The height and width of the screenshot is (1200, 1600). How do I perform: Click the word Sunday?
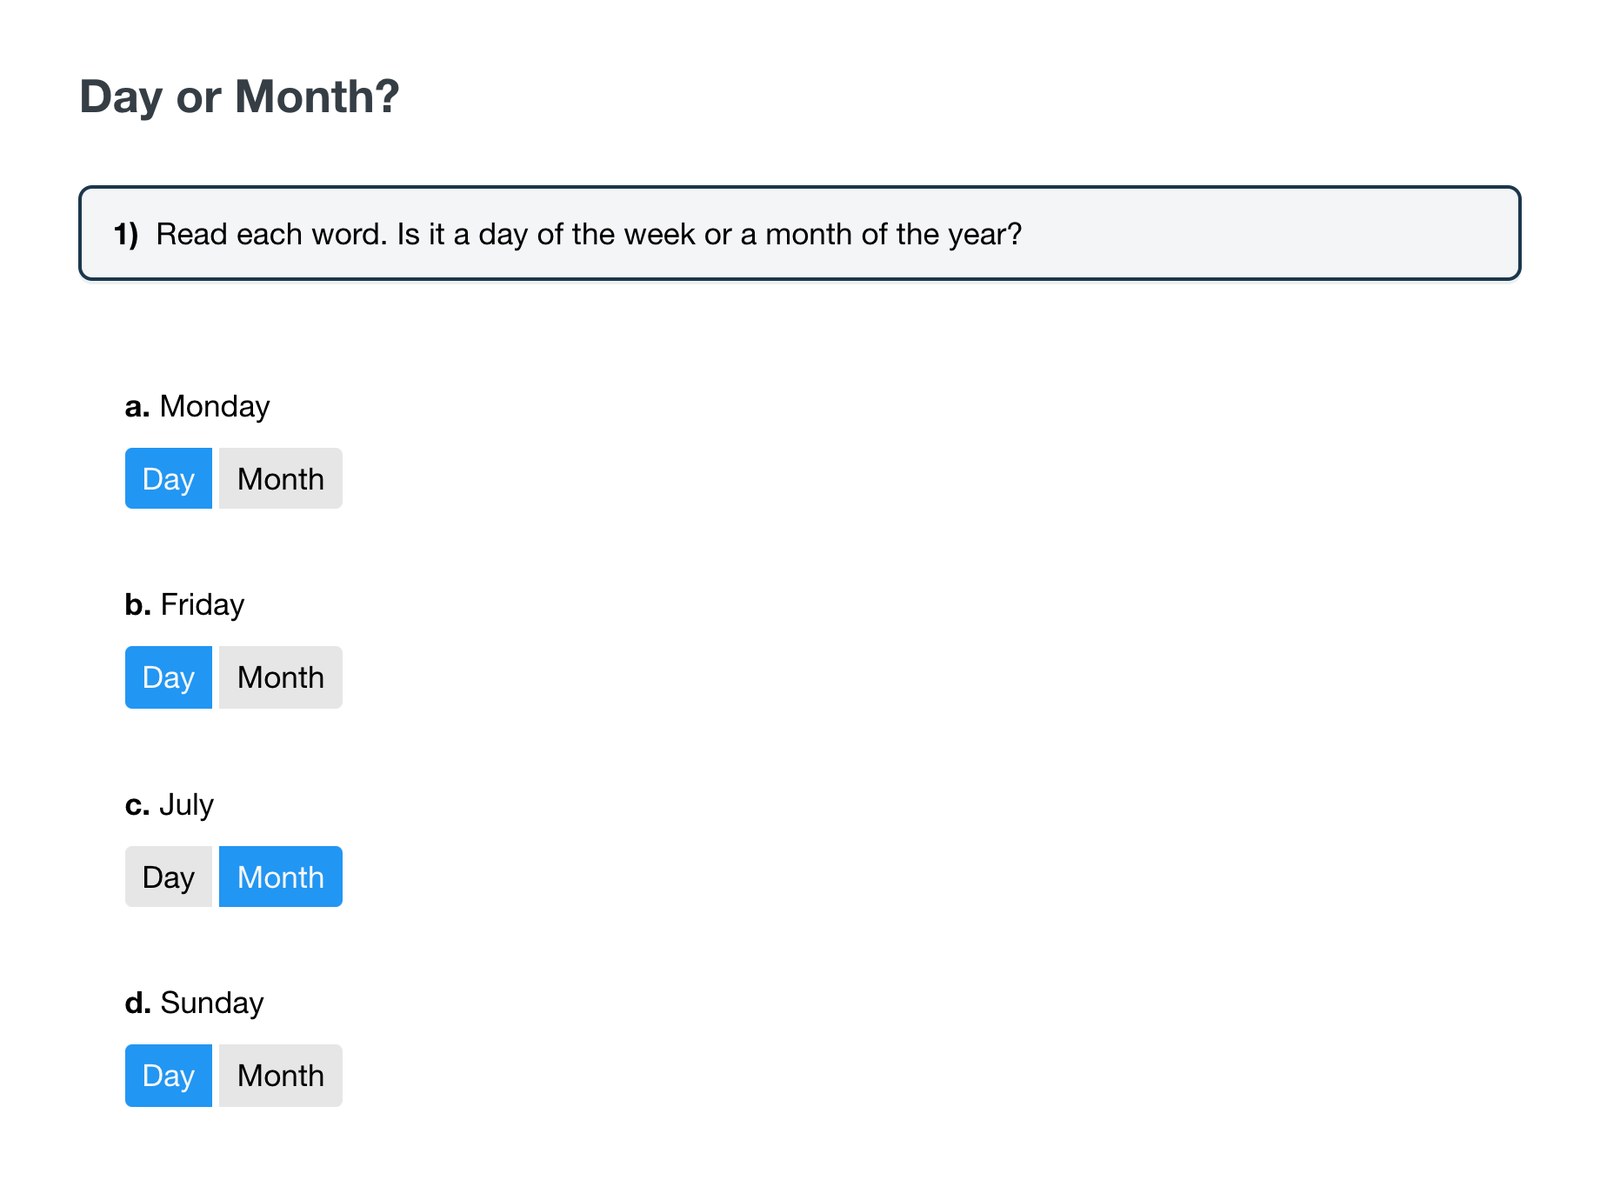pyautogui.click(x=212, y=1003)
